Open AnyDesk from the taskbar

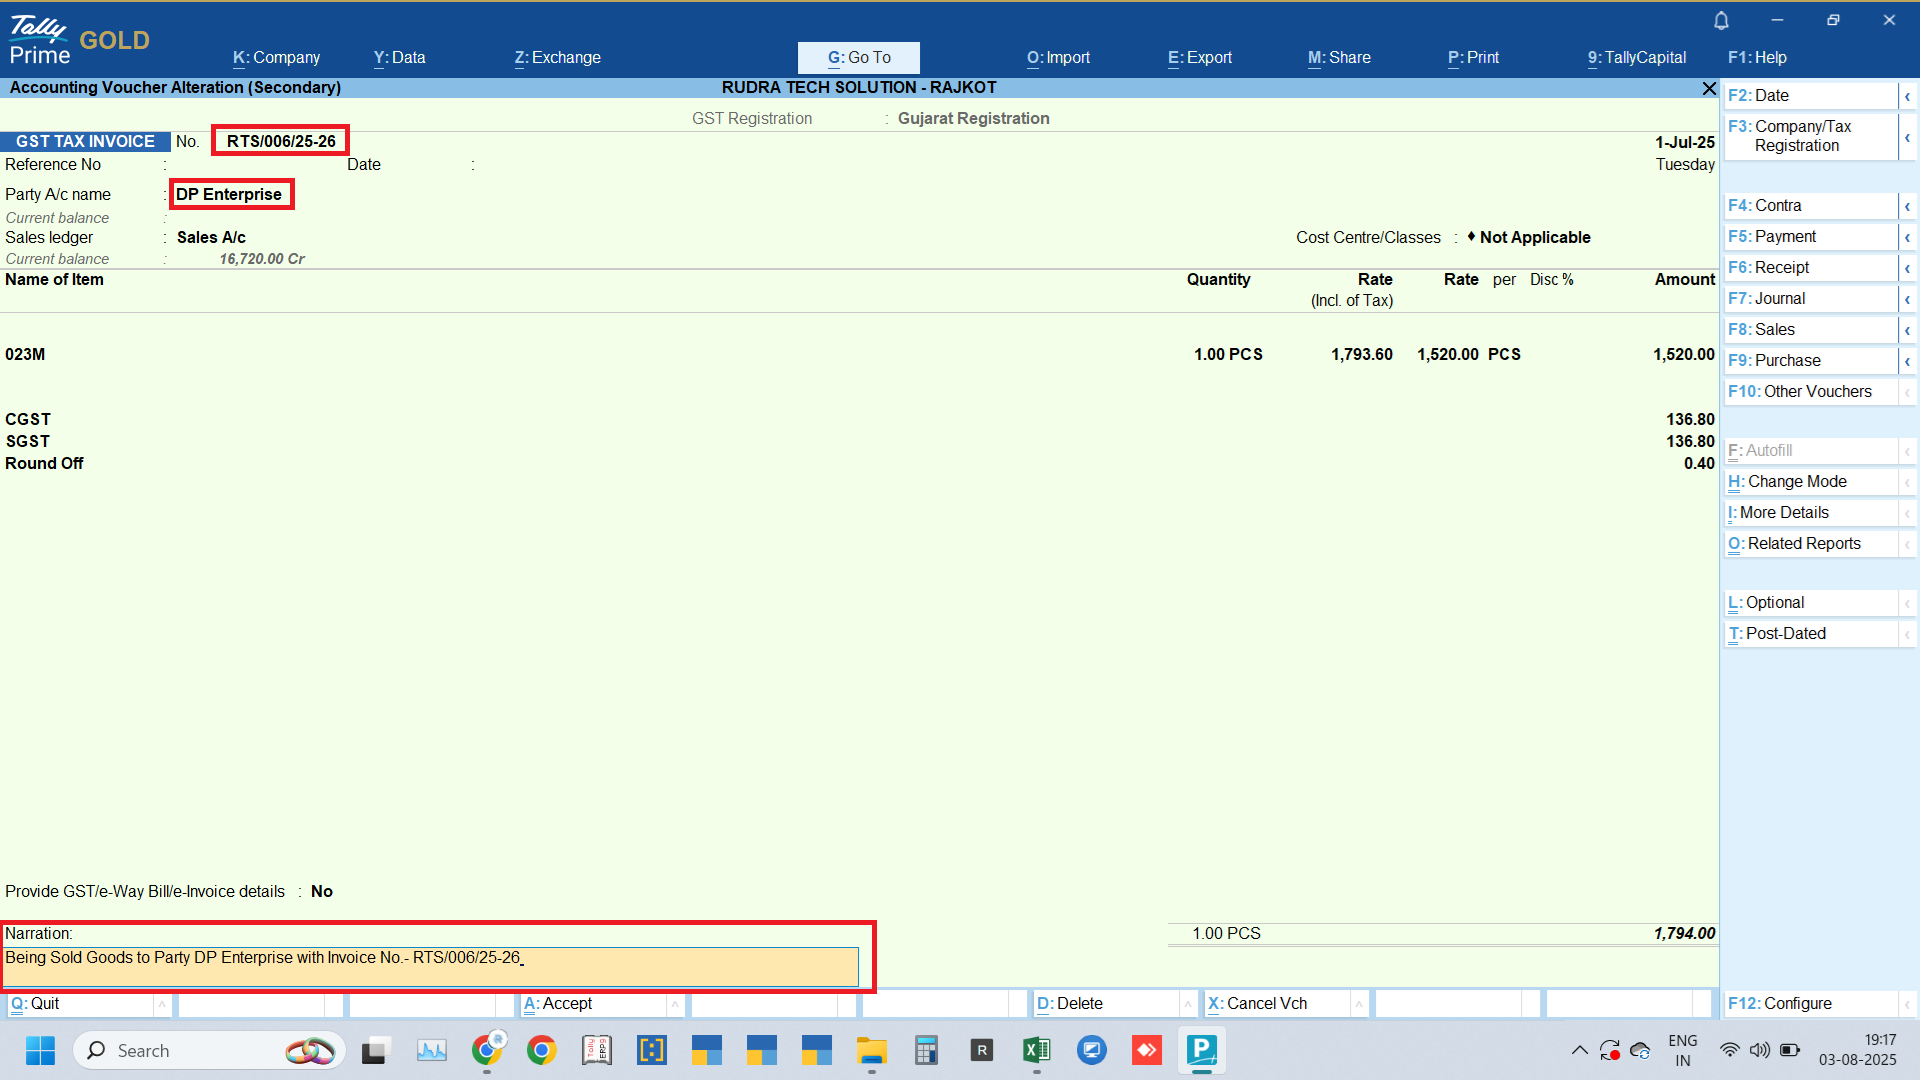(1146, 1050)
